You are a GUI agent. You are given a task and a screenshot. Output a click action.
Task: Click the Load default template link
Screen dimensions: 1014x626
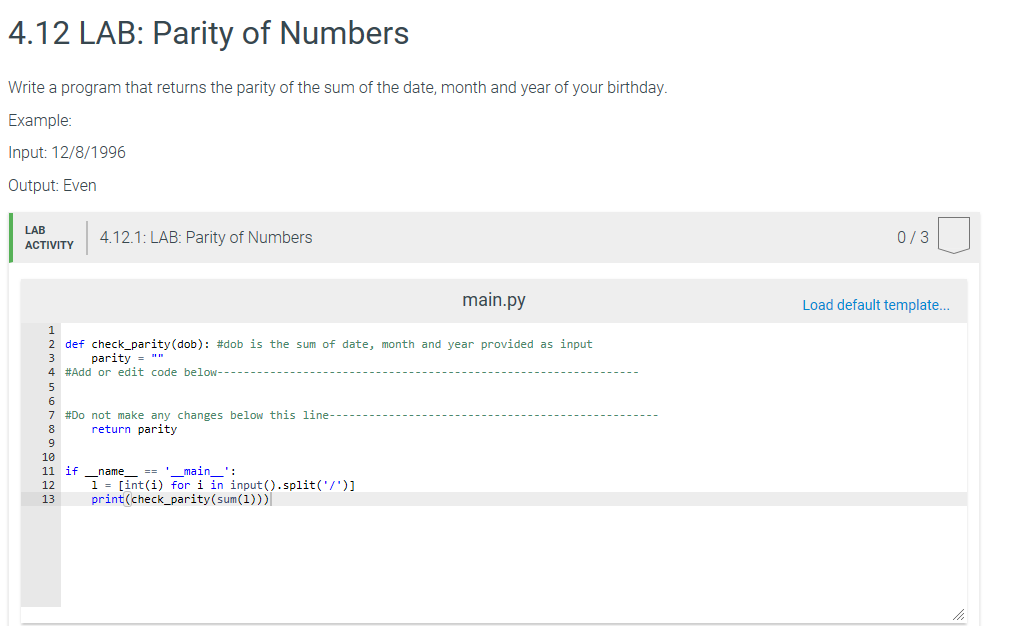[876, 305]
